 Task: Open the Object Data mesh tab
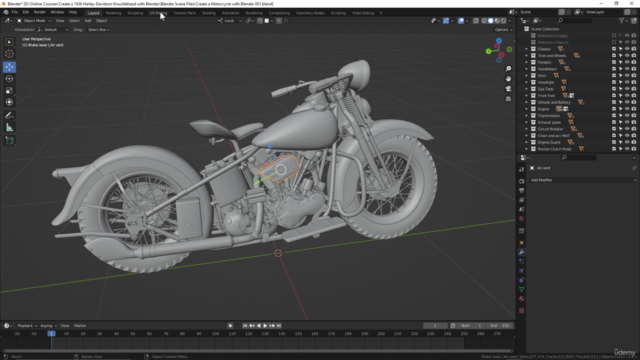(522, 289)
